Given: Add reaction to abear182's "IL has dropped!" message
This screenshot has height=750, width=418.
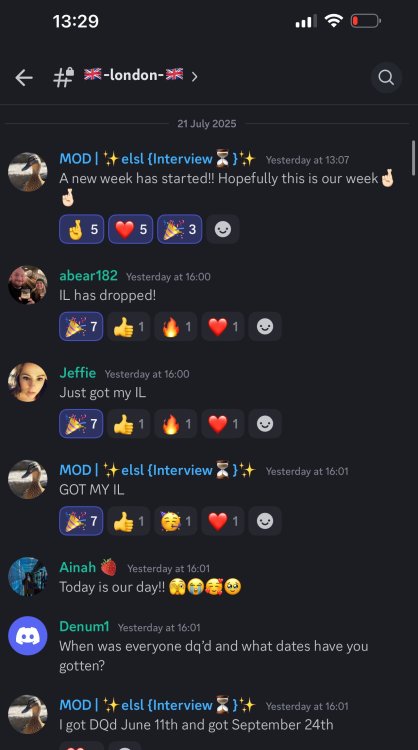Looking at the screenshot, I should point(265,327).
